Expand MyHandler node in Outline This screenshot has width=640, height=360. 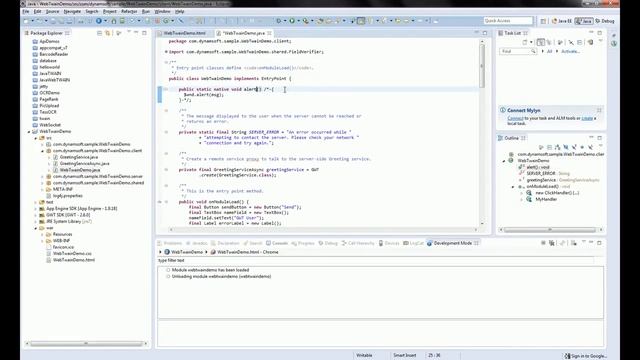tap(522, 199)
